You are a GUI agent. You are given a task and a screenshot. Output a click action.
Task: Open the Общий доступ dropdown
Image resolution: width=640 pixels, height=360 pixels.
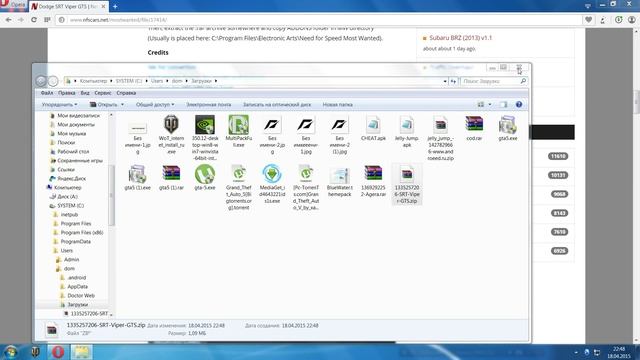click(155, 105)
